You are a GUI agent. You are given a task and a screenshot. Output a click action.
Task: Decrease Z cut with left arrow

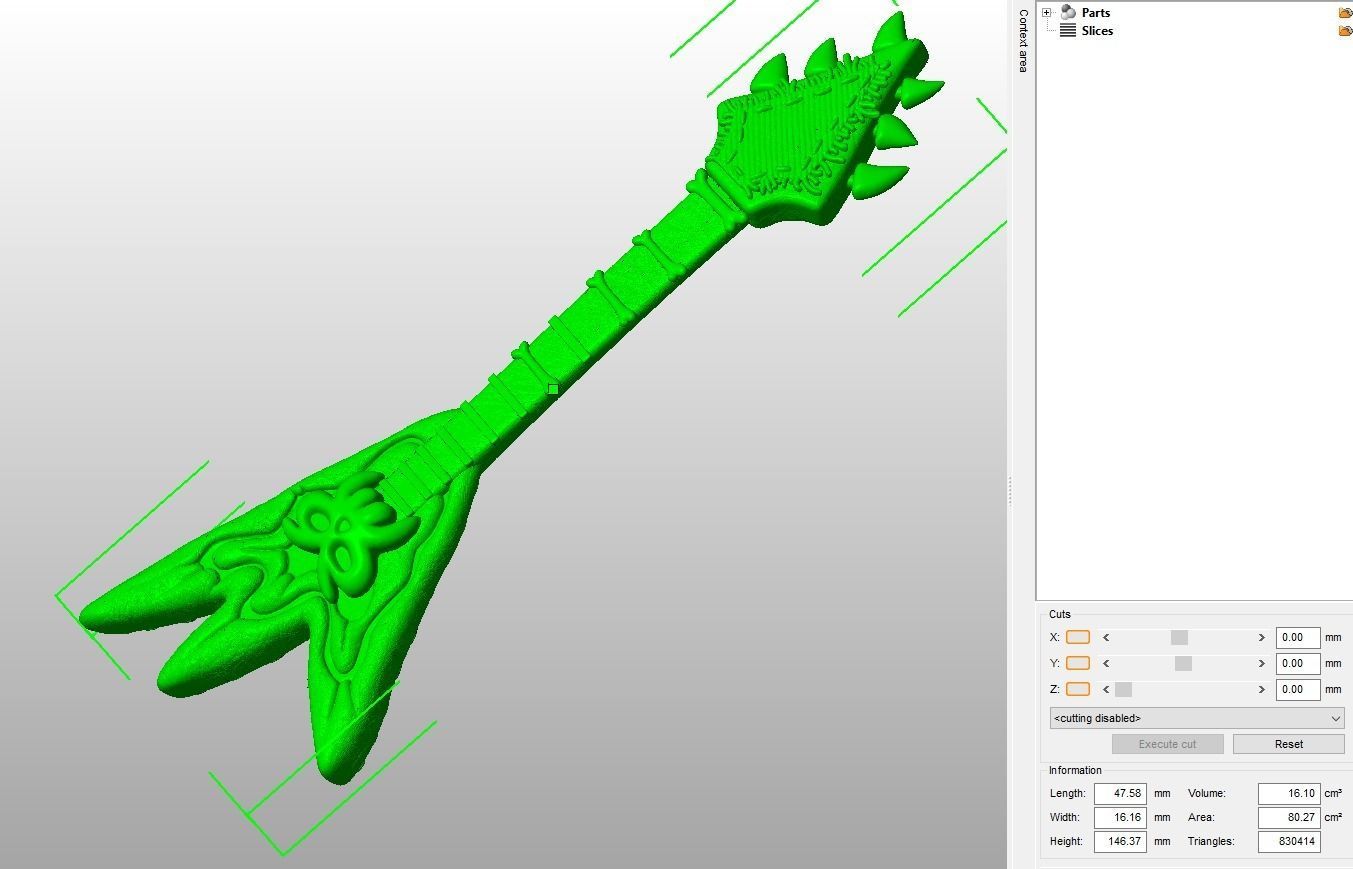(1106, 689)
